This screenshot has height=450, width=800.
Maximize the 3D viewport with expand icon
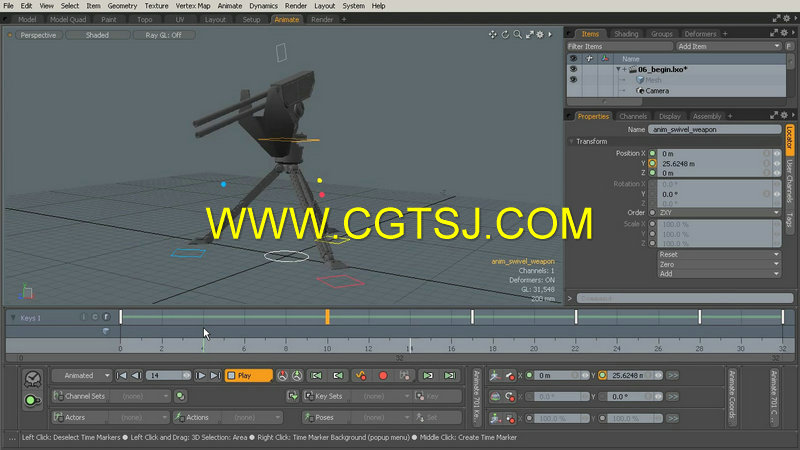(x=530, y=35)
